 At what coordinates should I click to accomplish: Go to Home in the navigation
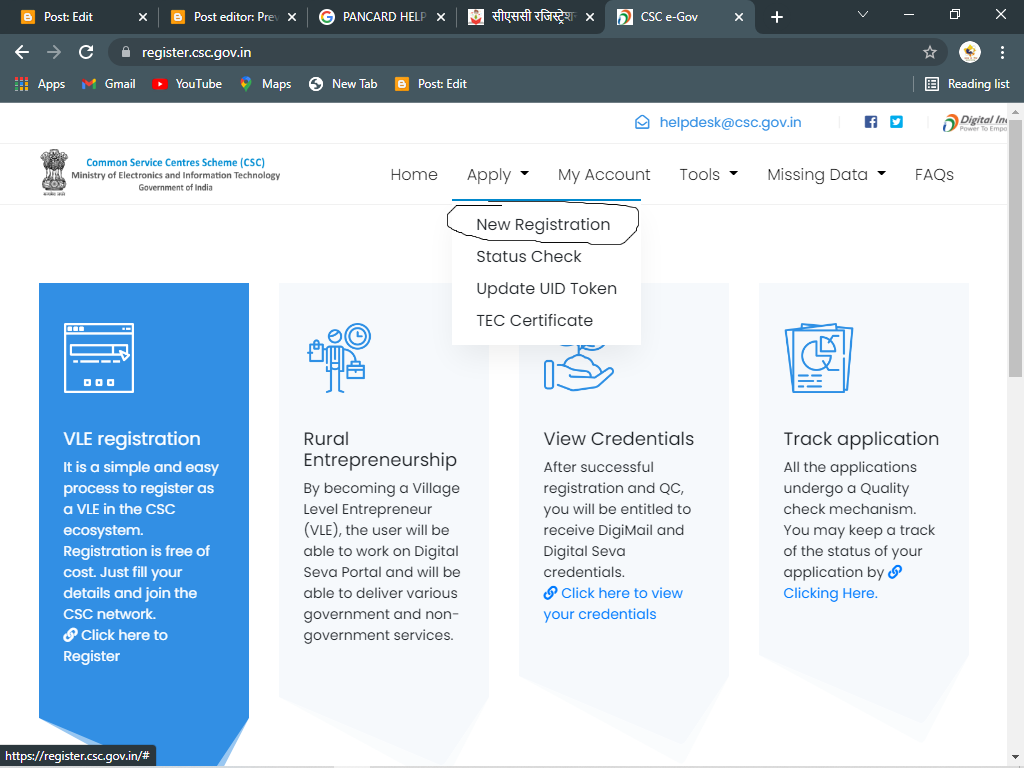[414, 174]
